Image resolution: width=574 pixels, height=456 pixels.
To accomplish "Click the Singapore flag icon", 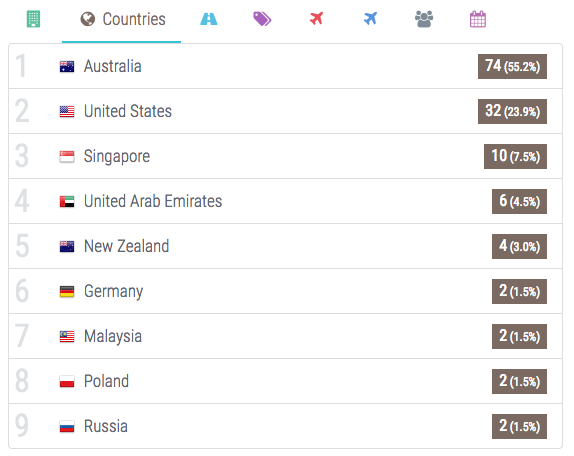I will (67, 157).
